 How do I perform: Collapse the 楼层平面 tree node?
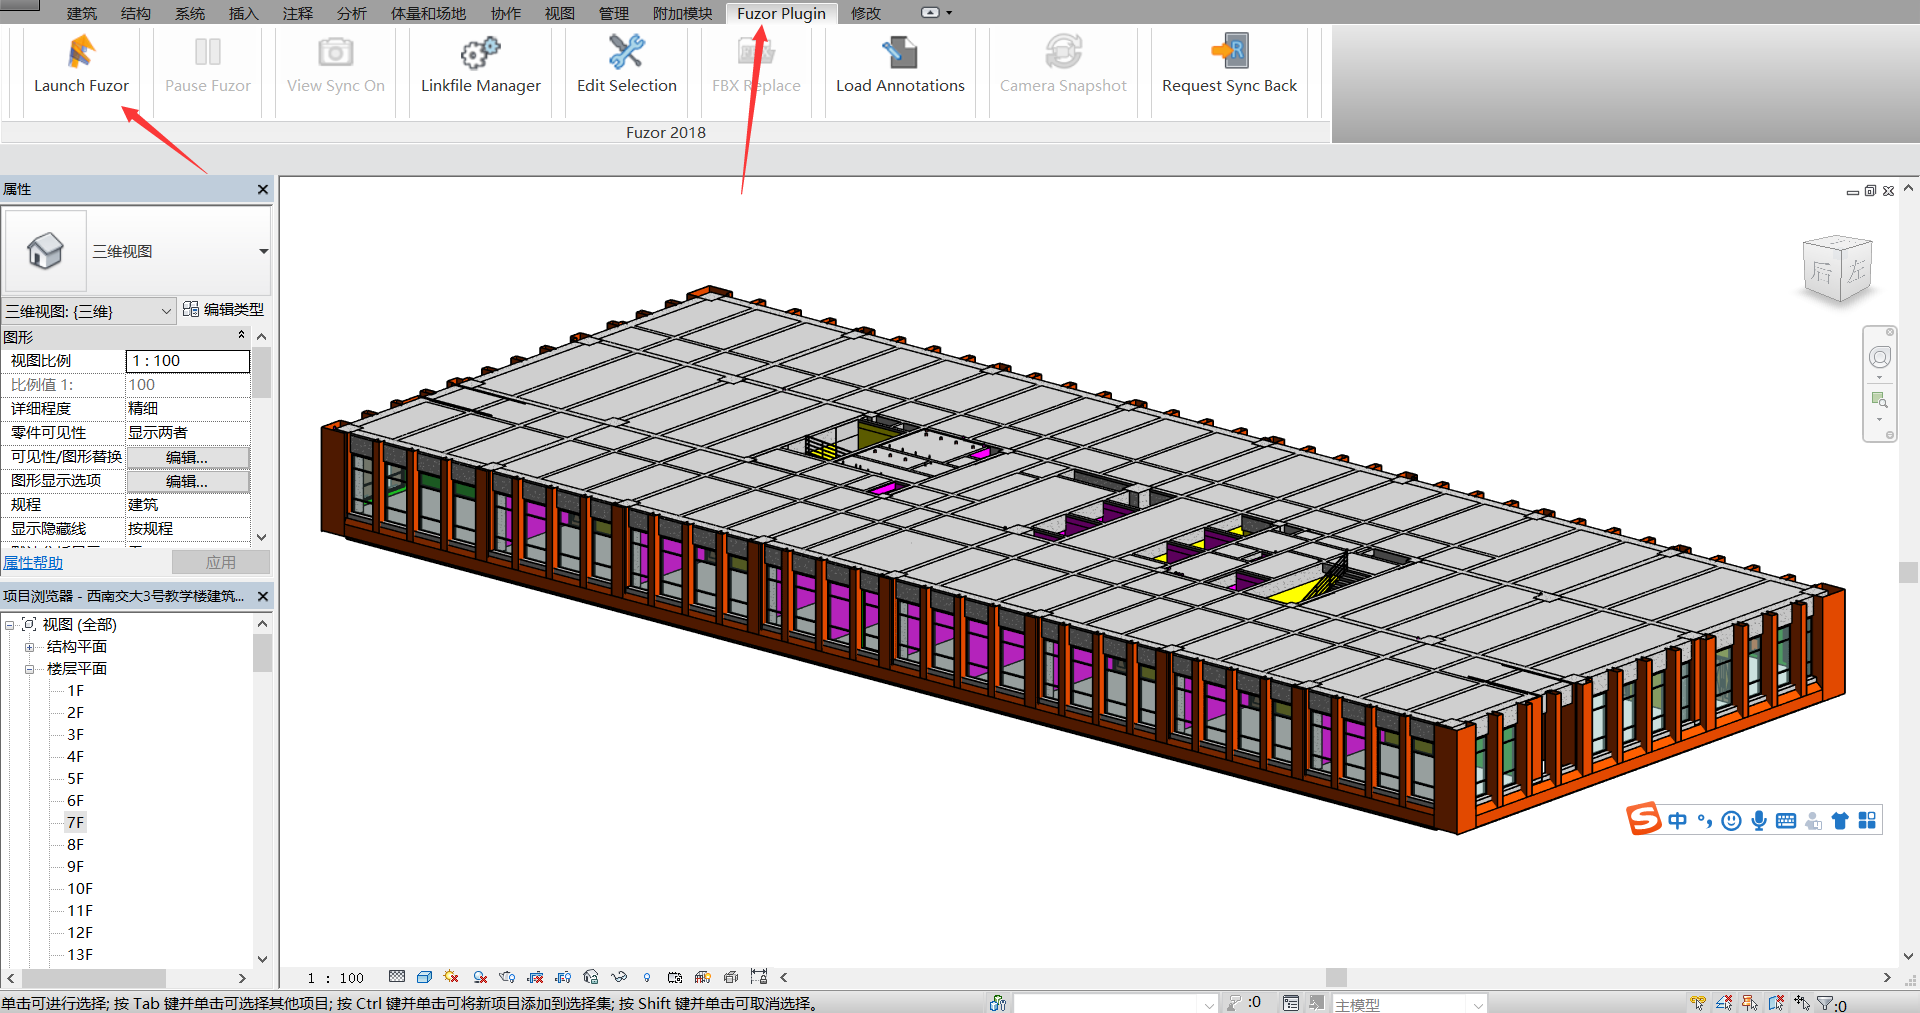pyautogui.click(x=30, y=669)
